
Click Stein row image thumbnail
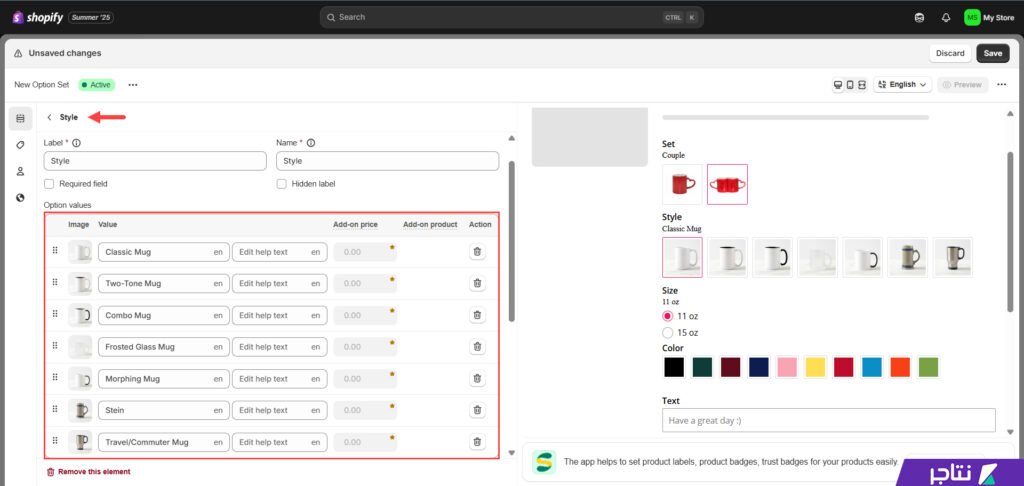(80, 410)
